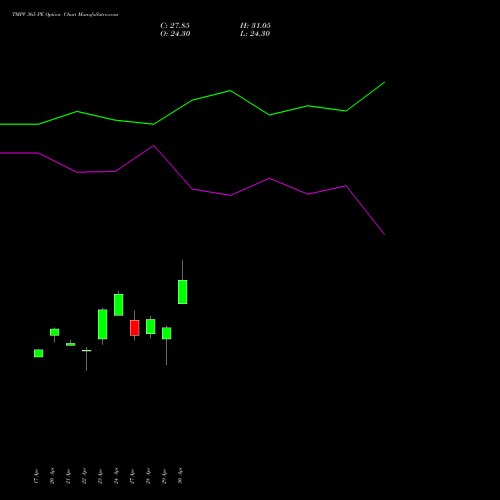The width and height of the screenshot is (500, 500).
Task: Select the 27 Apr date label
Action: click(132, 476)
